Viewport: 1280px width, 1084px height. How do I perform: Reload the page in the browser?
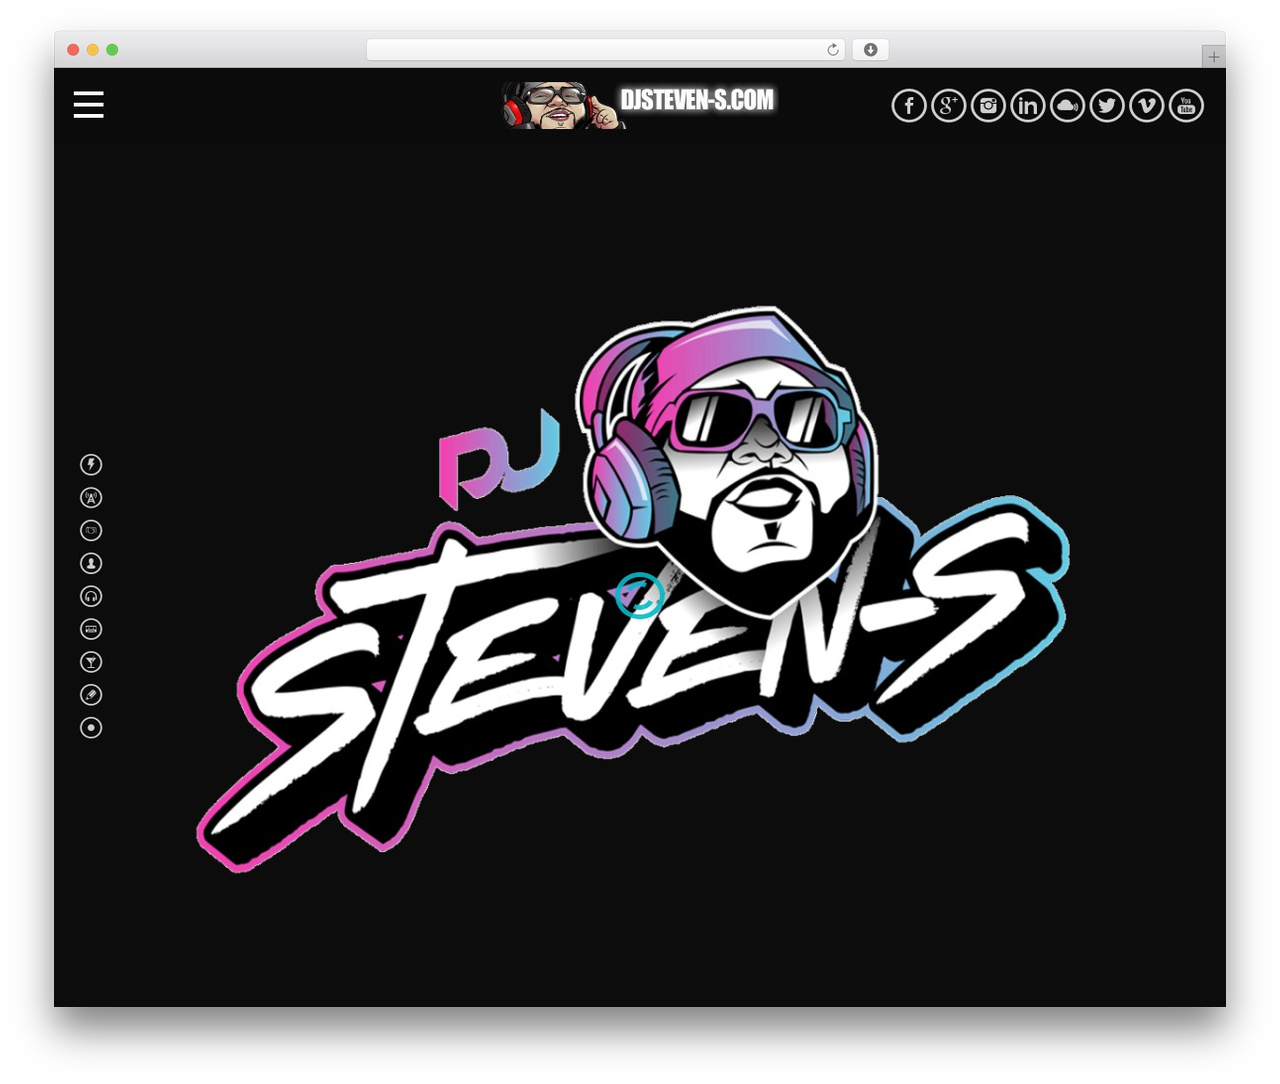[832, 50]
